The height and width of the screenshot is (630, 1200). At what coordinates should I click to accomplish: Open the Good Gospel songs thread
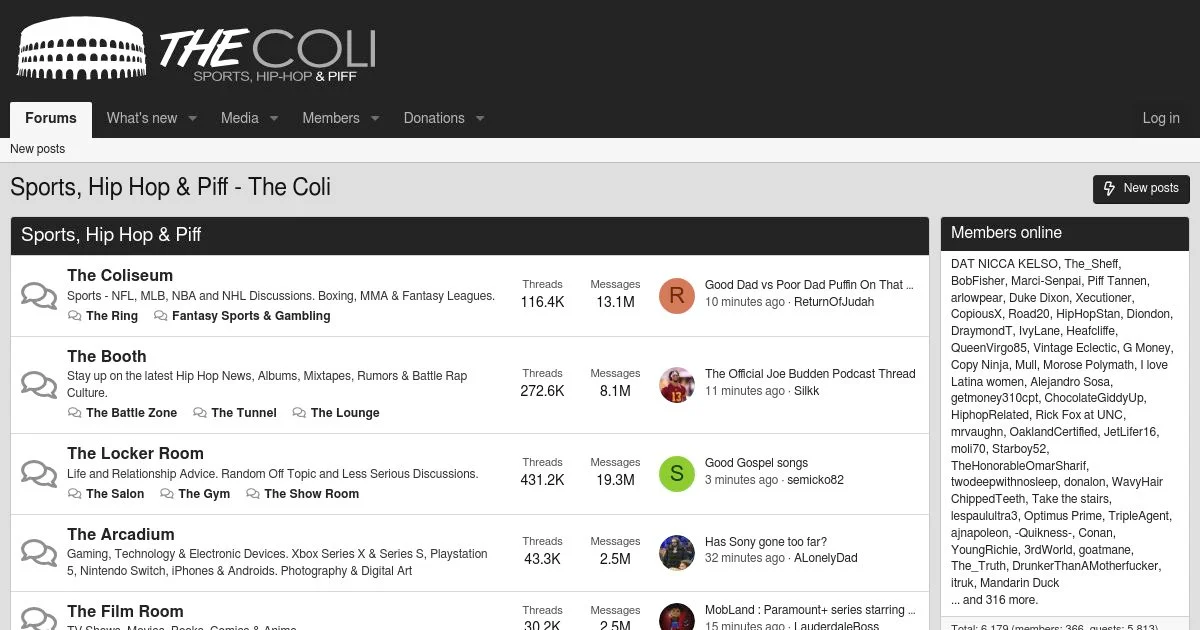tap(756, 463)
